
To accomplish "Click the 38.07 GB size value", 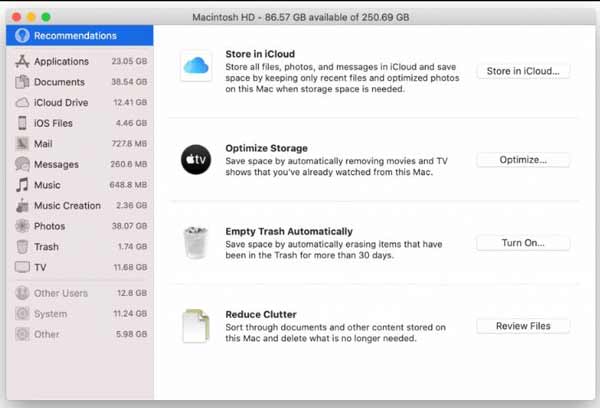I will point(129,226).
